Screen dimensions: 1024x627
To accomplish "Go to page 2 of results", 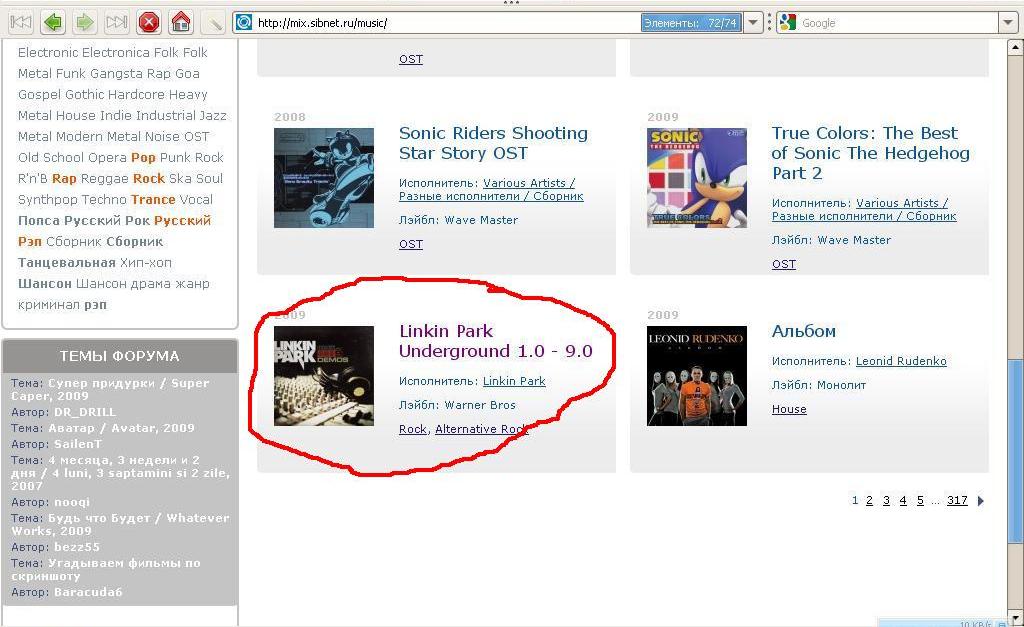I will click(869, 501).
